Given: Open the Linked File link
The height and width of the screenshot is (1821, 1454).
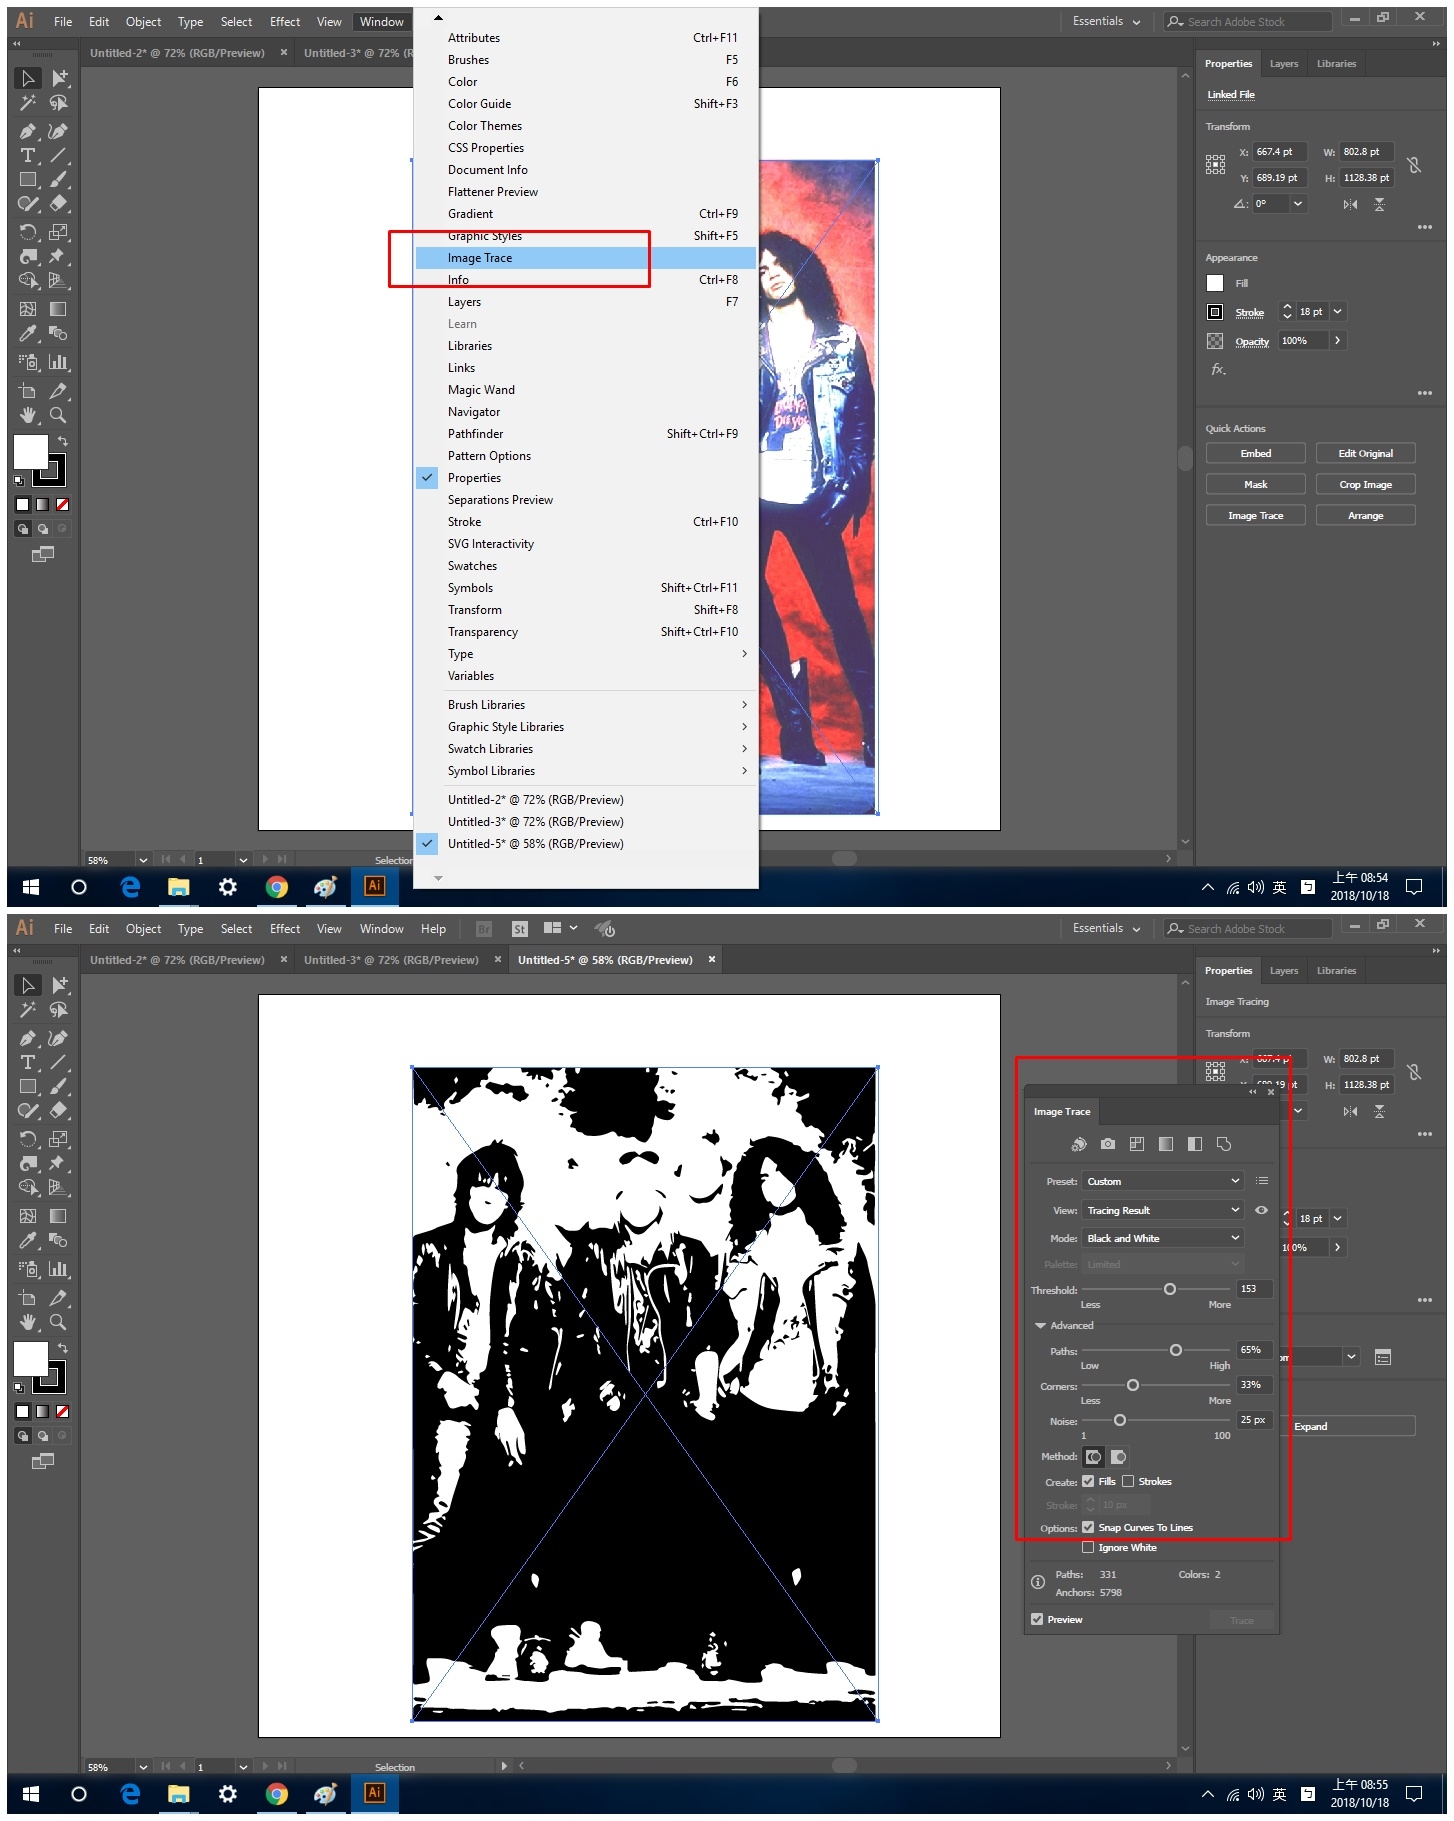Looking at the screenshot, I should 1230,95.
